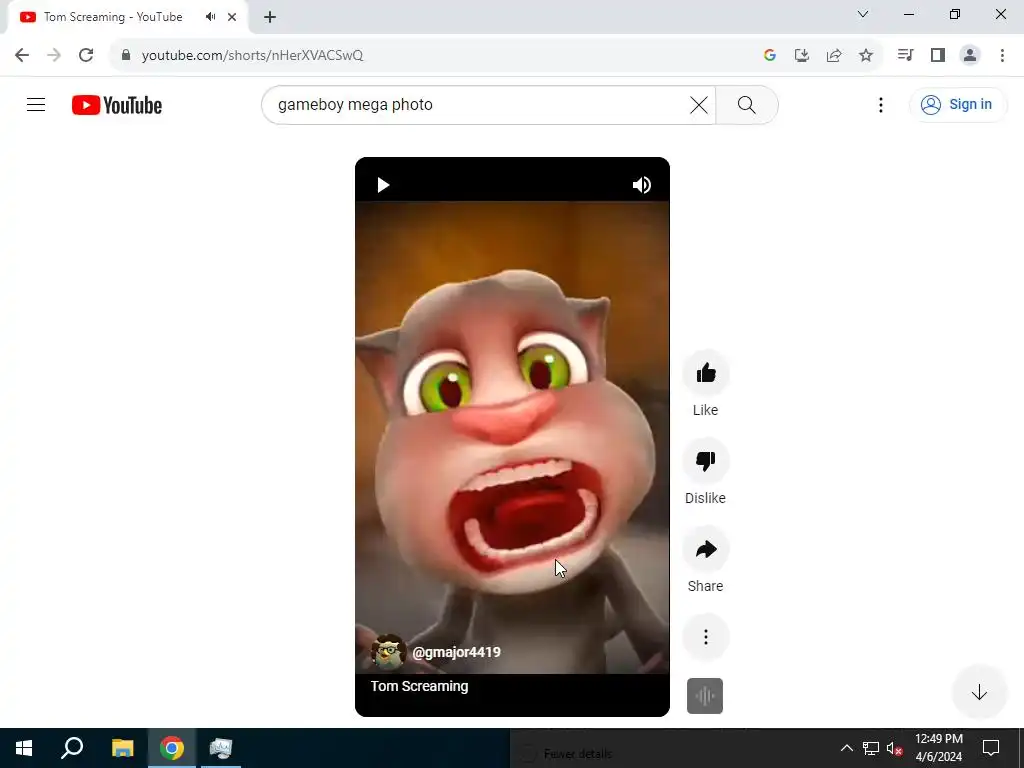Open the short's three-dot more actions
The width and height of the screenshot is (1024, 768).
pos(705,637)
